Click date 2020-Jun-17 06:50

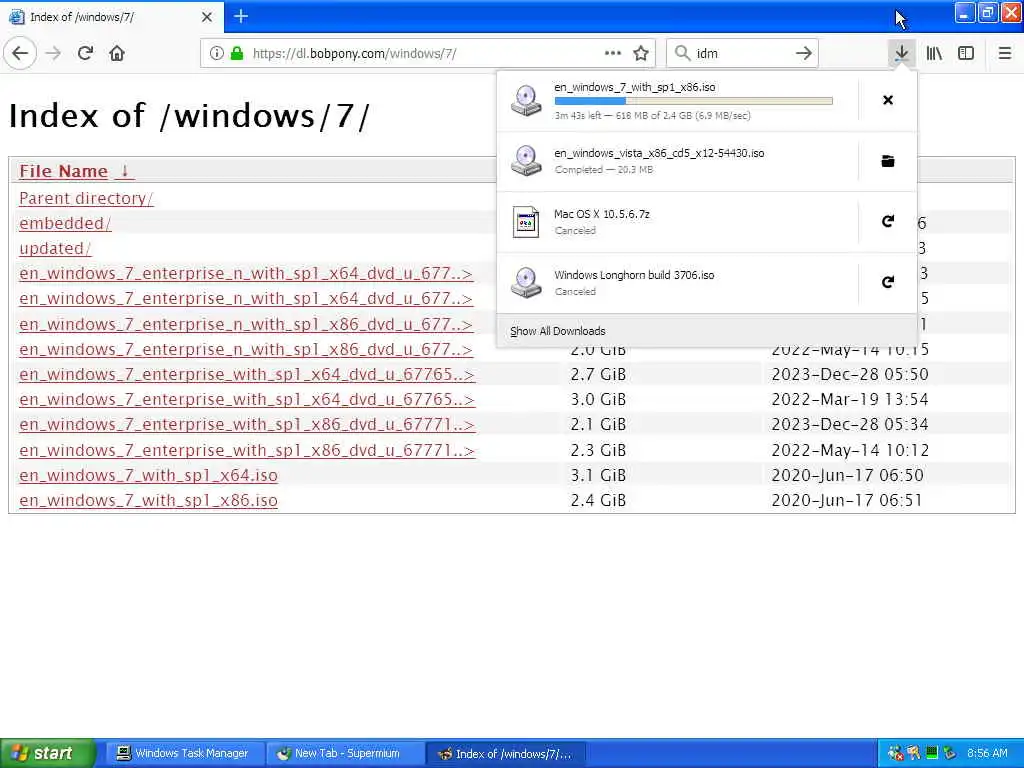(847, 475)
